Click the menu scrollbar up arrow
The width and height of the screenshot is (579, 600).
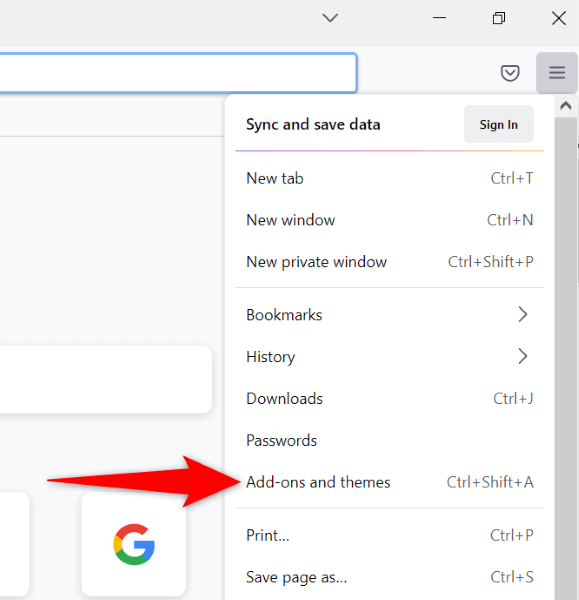click(x=566, y=106)
